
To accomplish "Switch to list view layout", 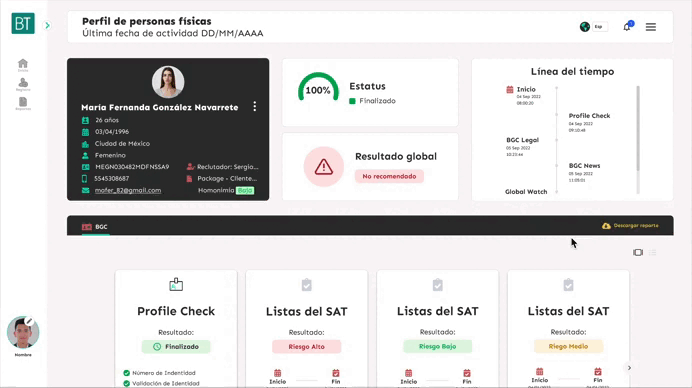I will [x=653, y=252].
